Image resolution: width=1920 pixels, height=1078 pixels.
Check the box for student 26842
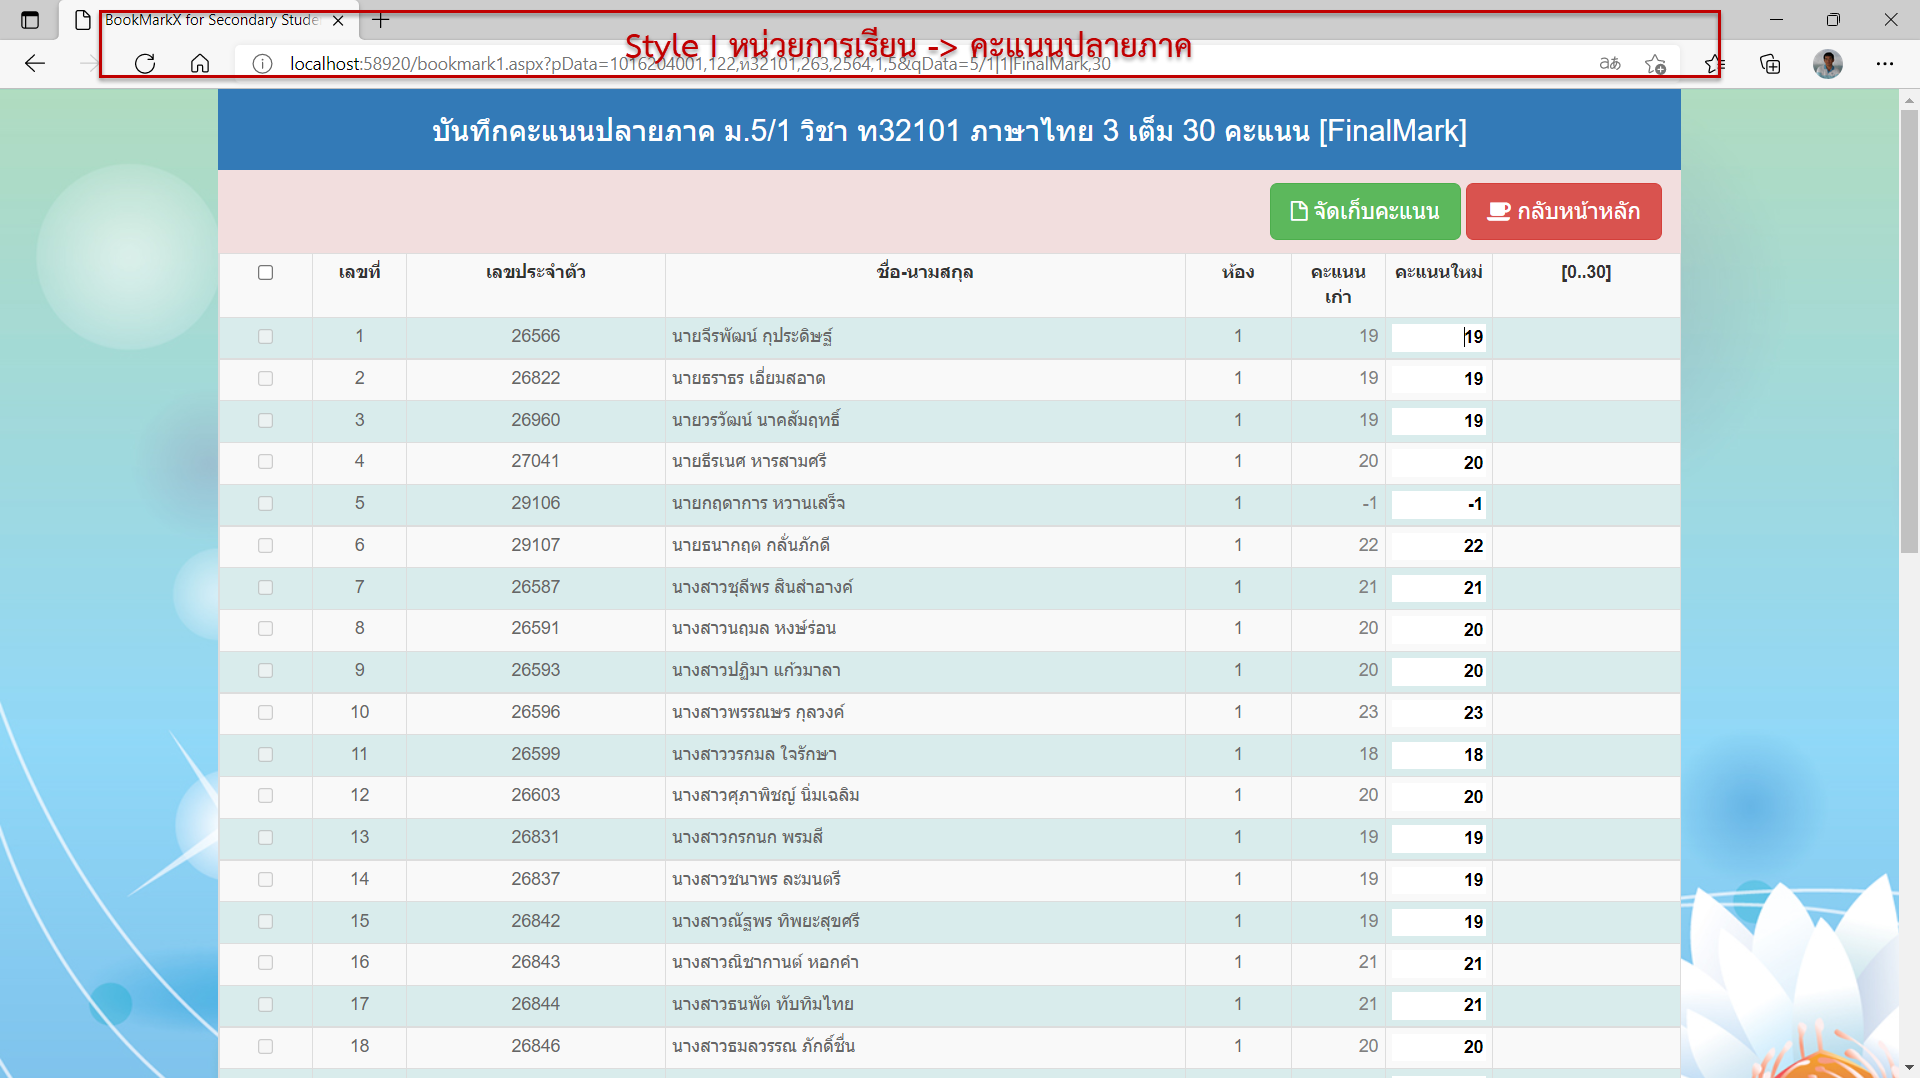tap(265, 921)
